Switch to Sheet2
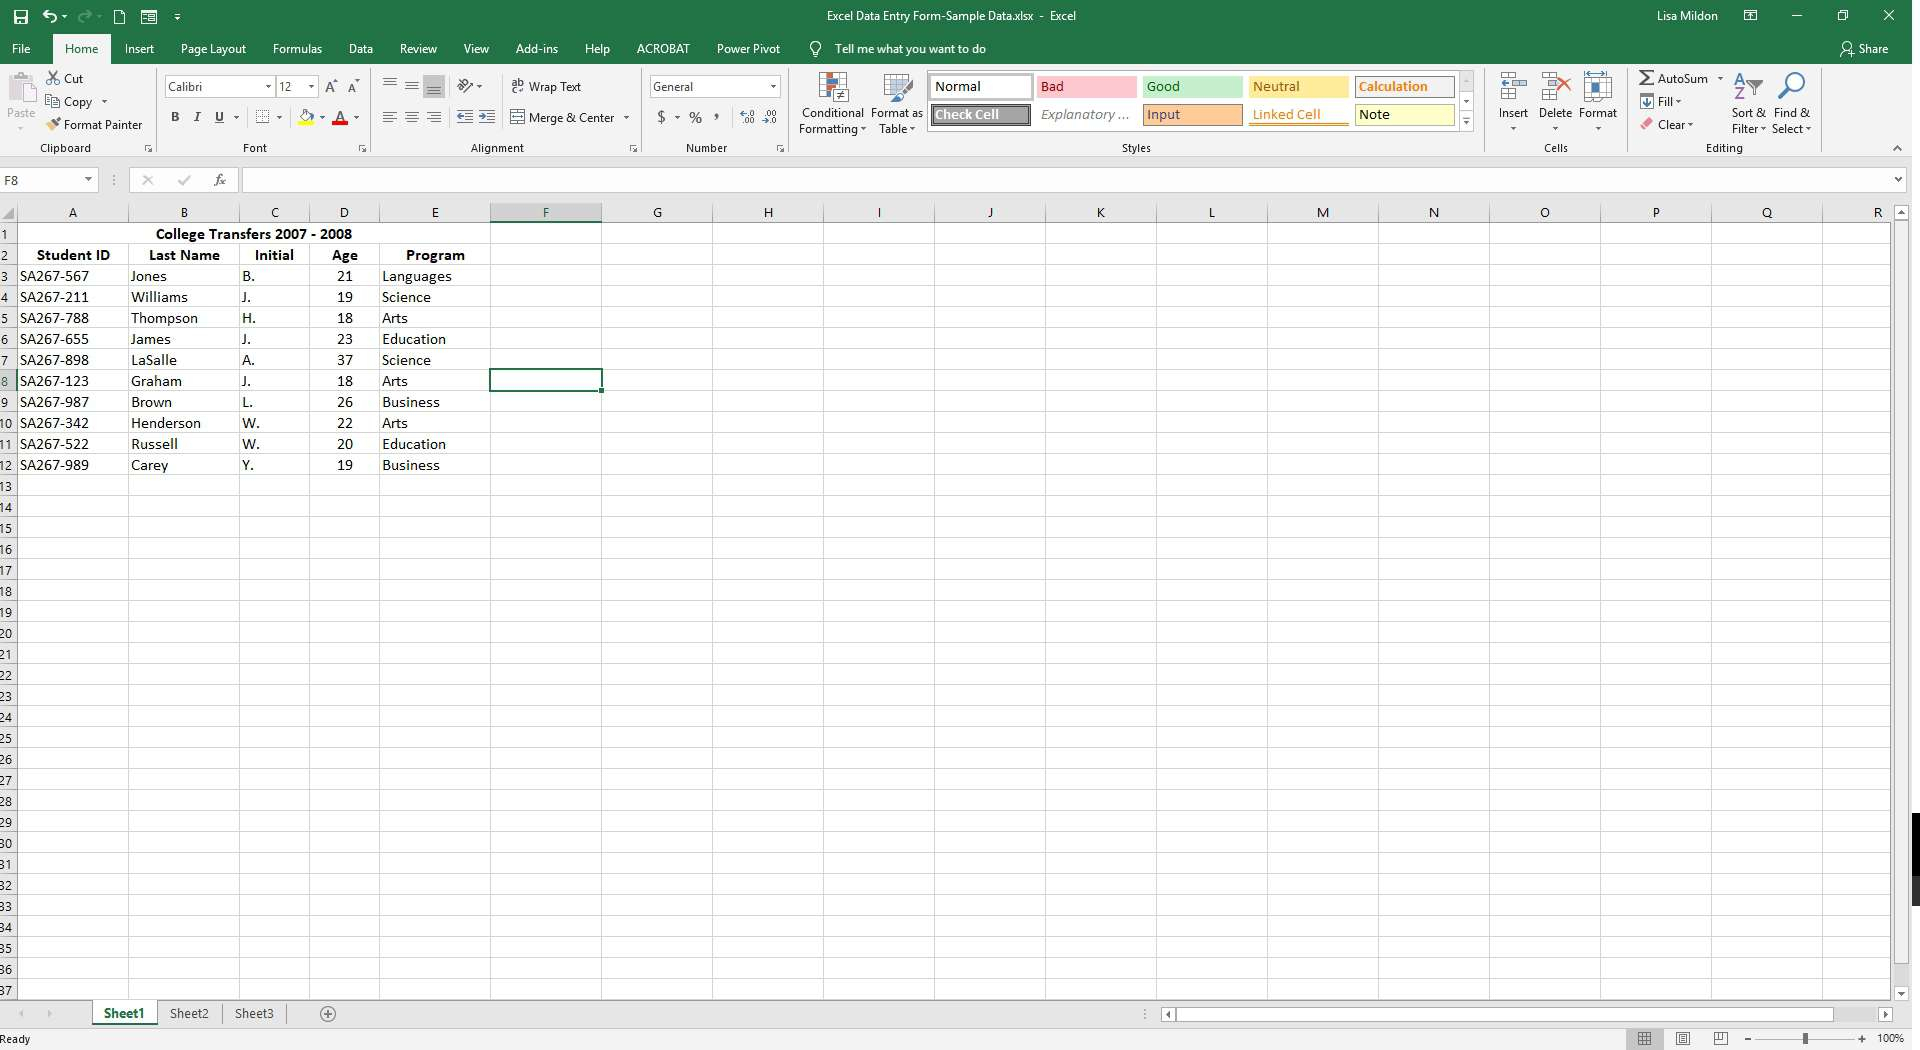The image size is (1920, 1050). 189,1013
